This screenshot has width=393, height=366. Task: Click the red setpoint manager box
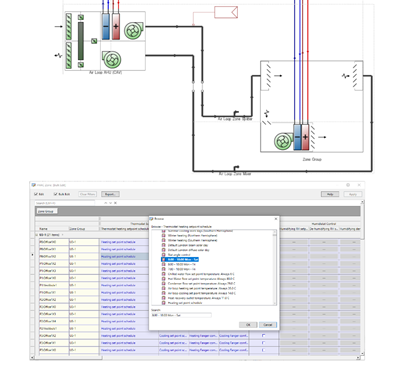[226, 12]
